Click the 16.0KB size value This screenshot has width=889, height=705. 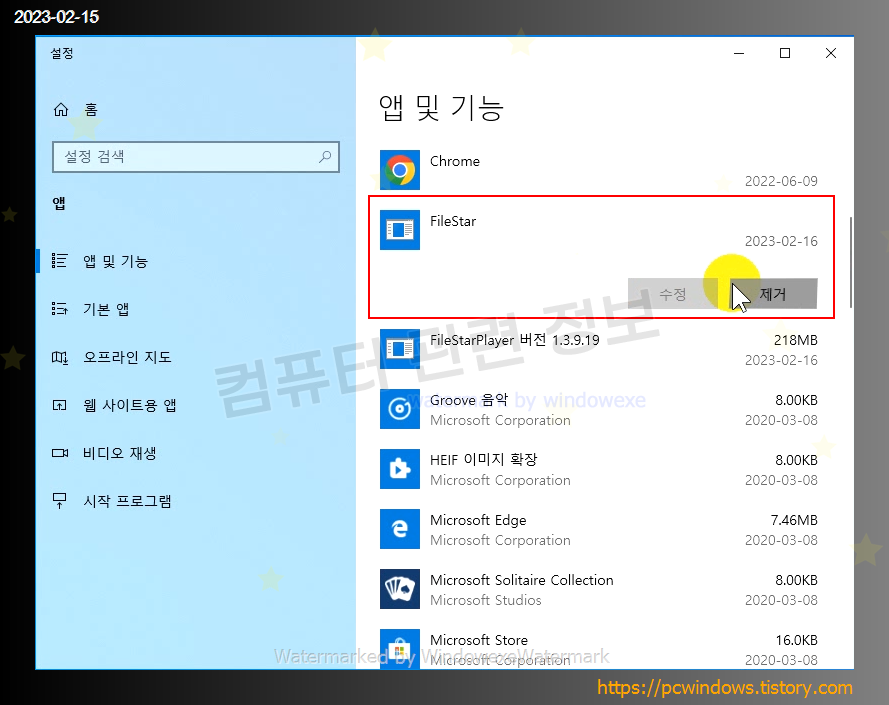(796, 640)
